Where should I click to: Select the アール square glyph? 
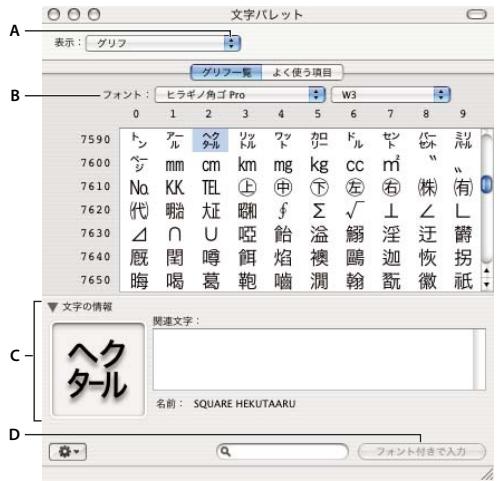pyautogui.click(x=175, y=140)
